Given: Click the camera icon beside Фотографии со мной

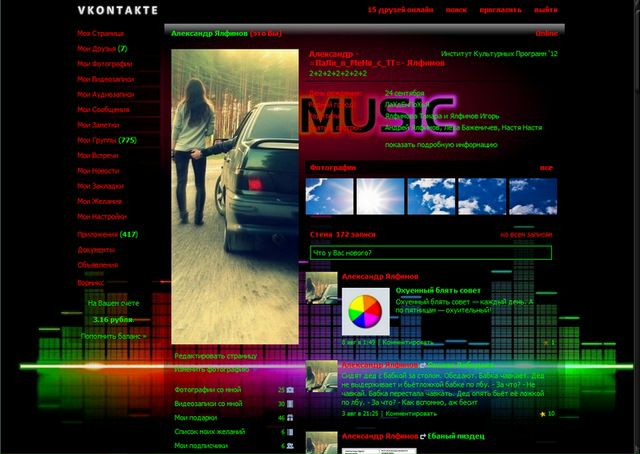Looking at the screenshot, I should 290,390.
